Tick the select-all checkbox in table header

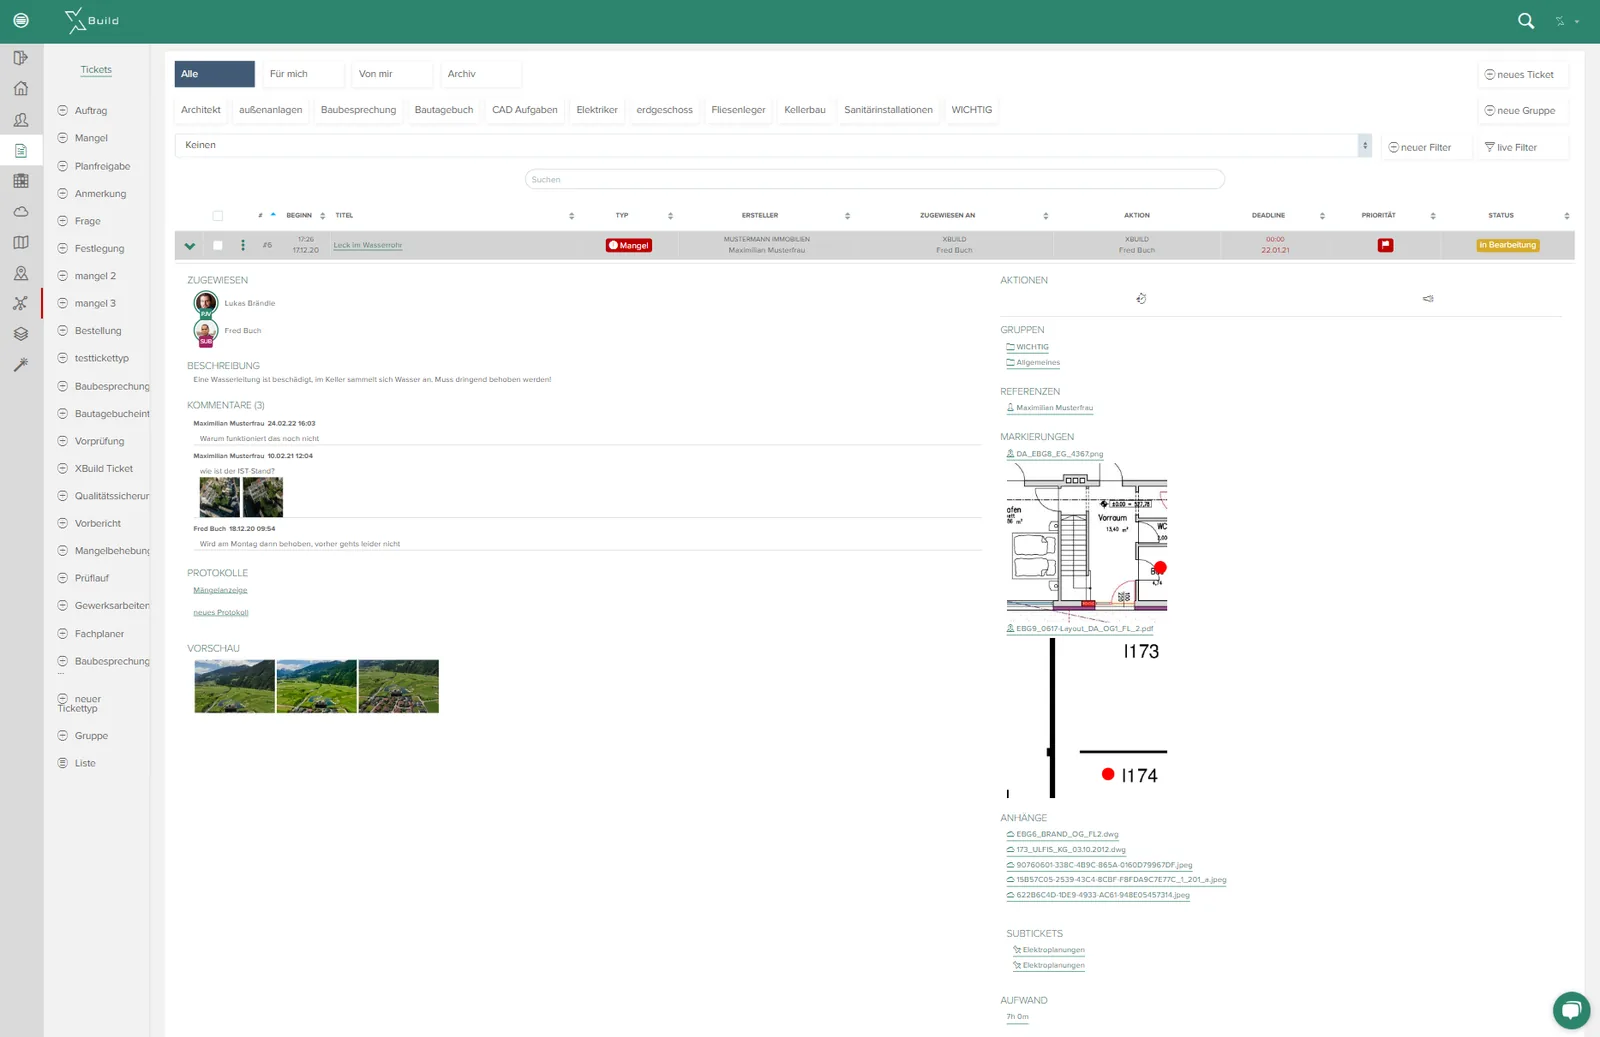(x=218, y=216)
